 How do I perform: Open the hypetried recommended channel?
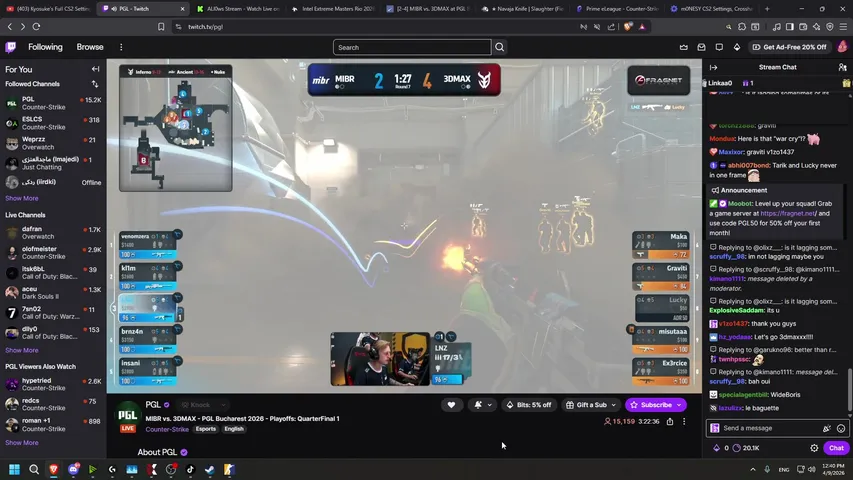pyautogui.click(x=53, y=384)
